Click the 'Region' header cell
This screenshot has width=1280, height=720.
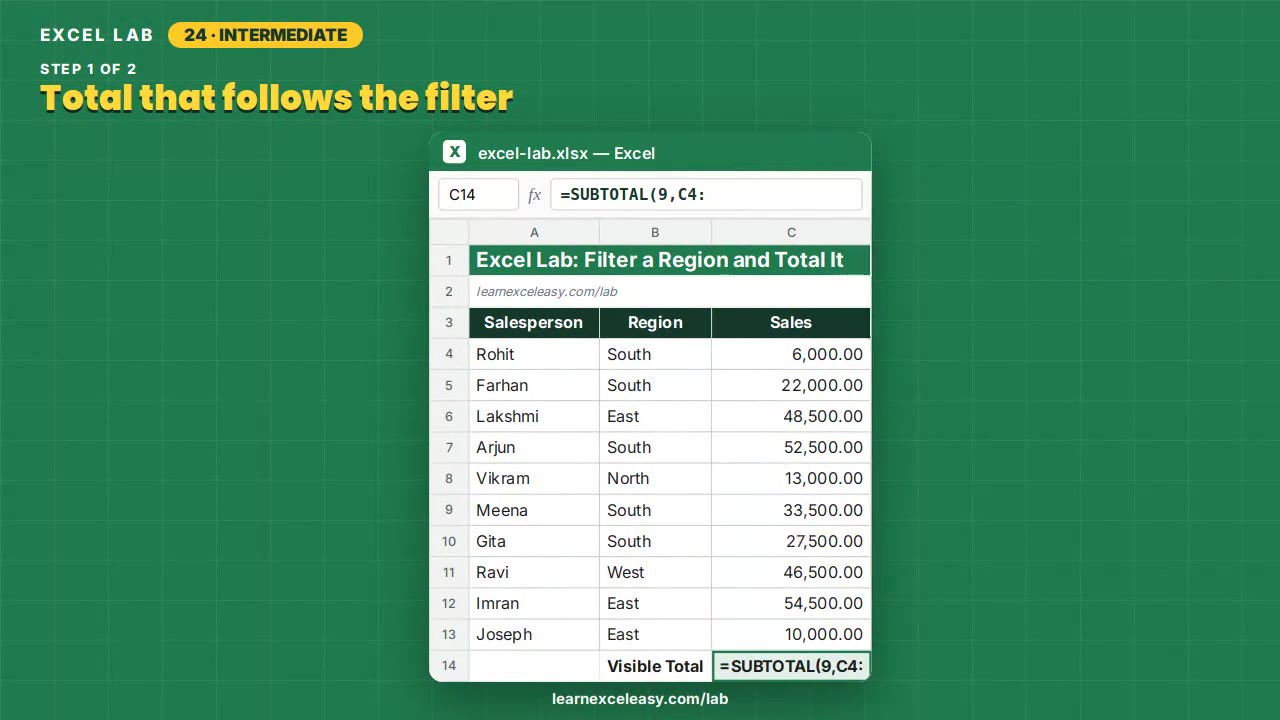(x=655, y=323)
